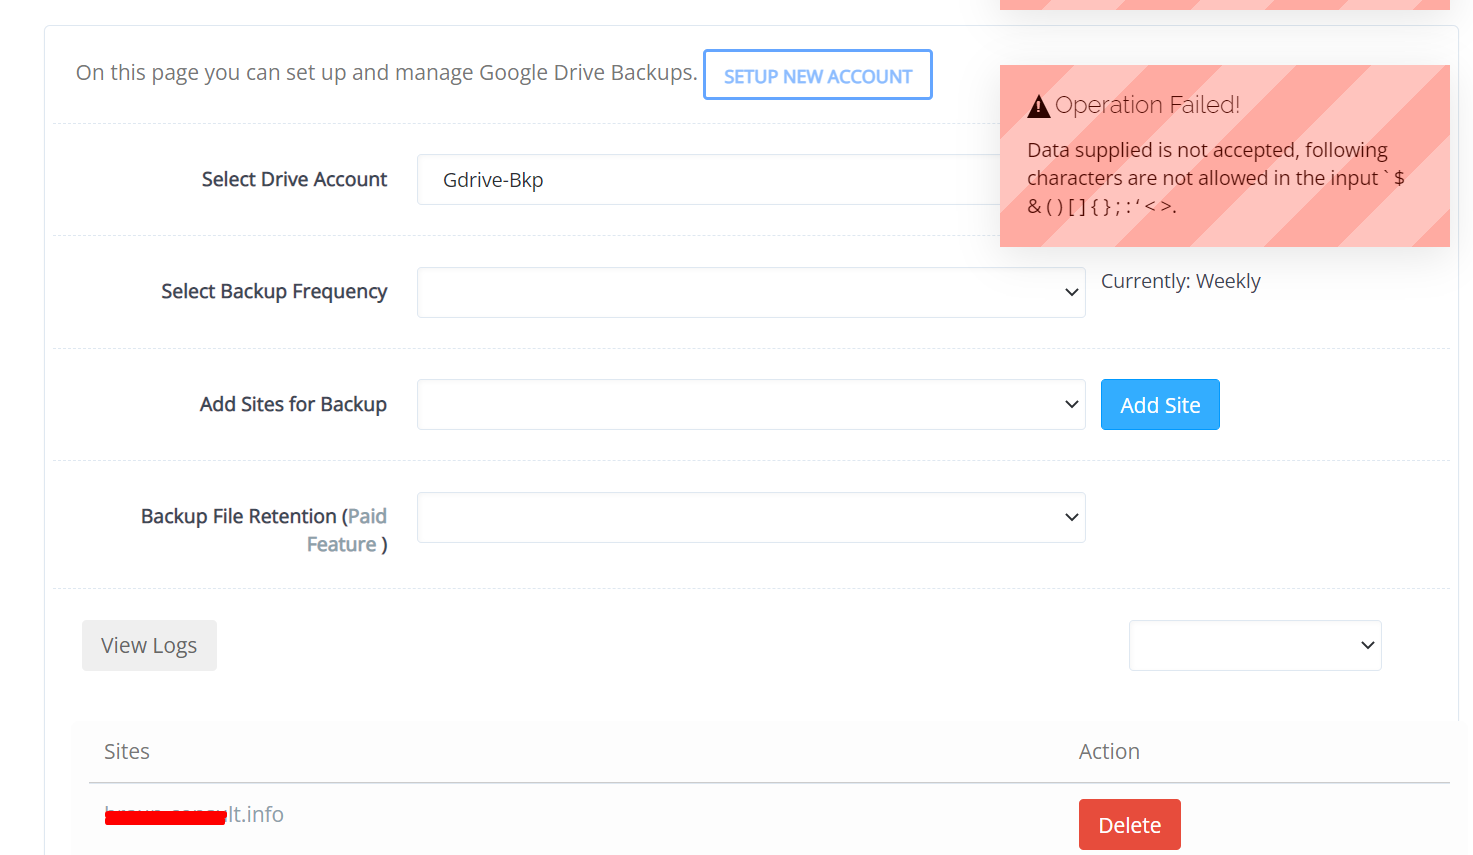Click the site name ending in .info
This screenshot has width=1473, height=855.
click(x=194, y=814)
